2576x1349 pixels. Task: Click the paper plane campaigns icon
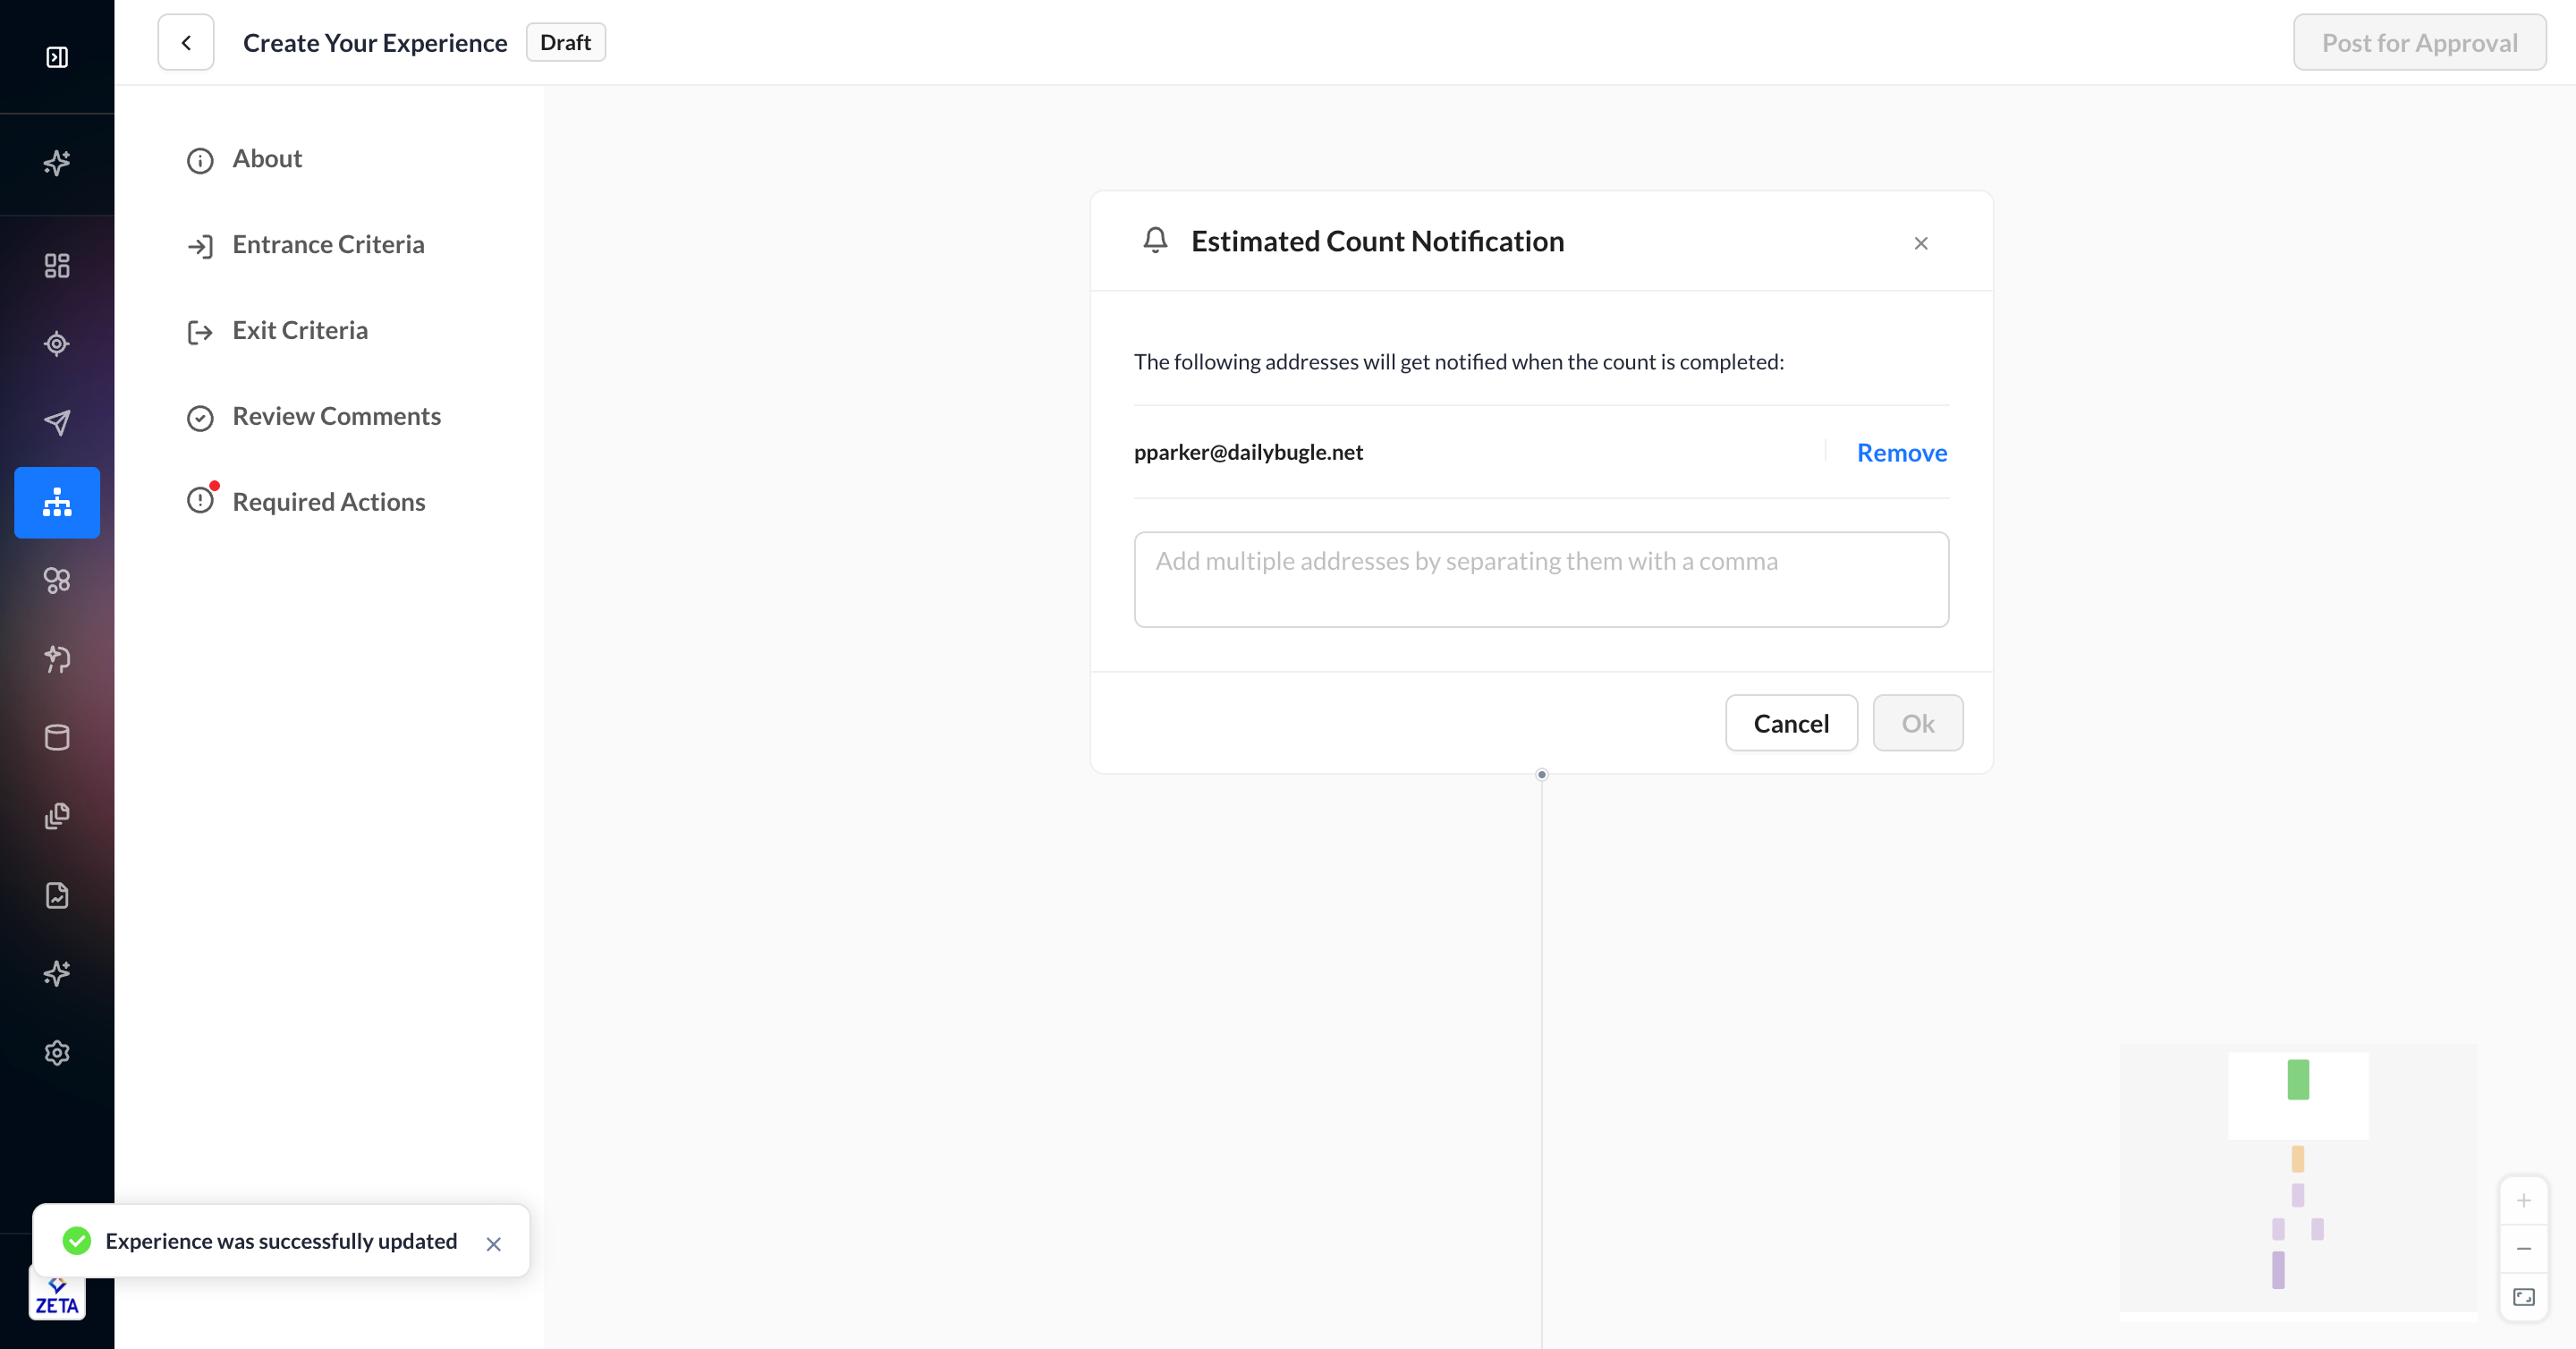(57, 422)
